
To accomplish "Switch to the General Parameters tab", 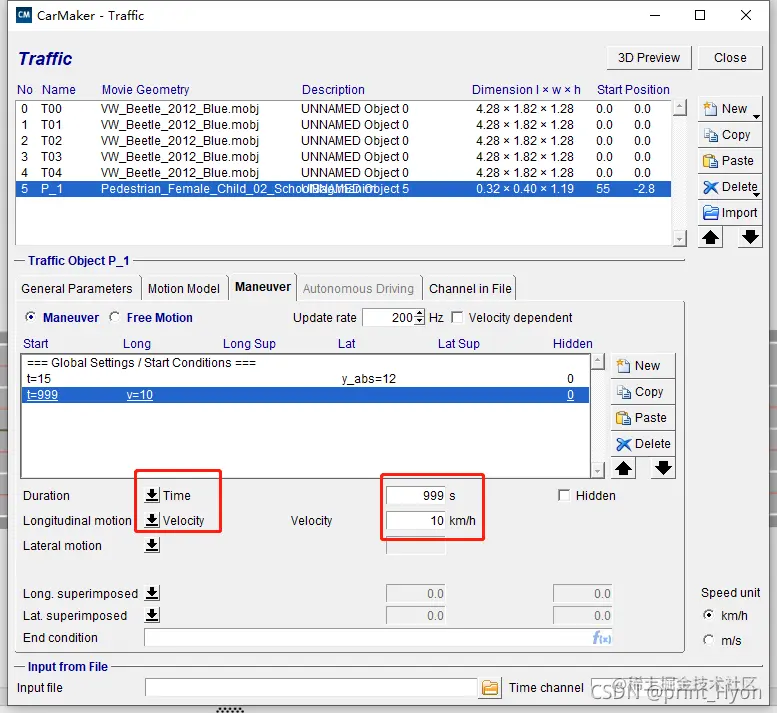I will 77,288.
